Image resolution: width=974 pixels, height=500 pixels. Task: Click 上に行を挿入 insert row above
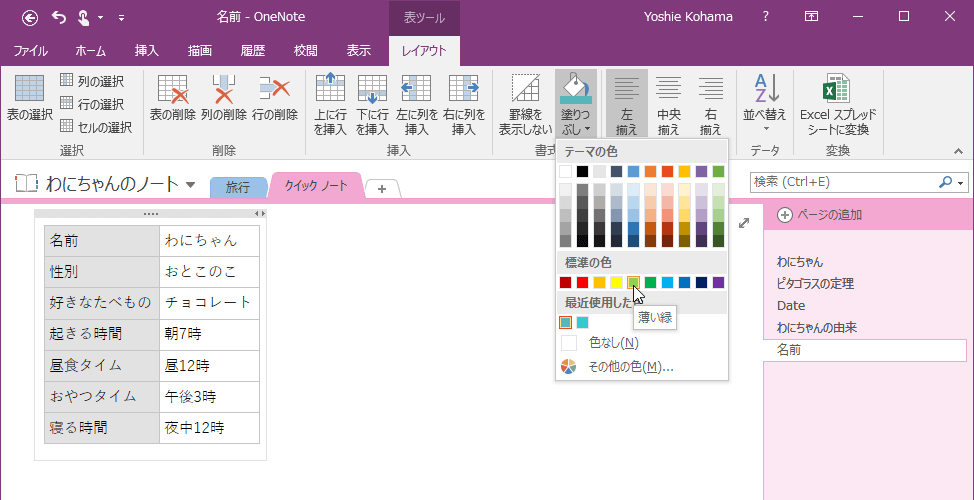click(x=330, y=104)
